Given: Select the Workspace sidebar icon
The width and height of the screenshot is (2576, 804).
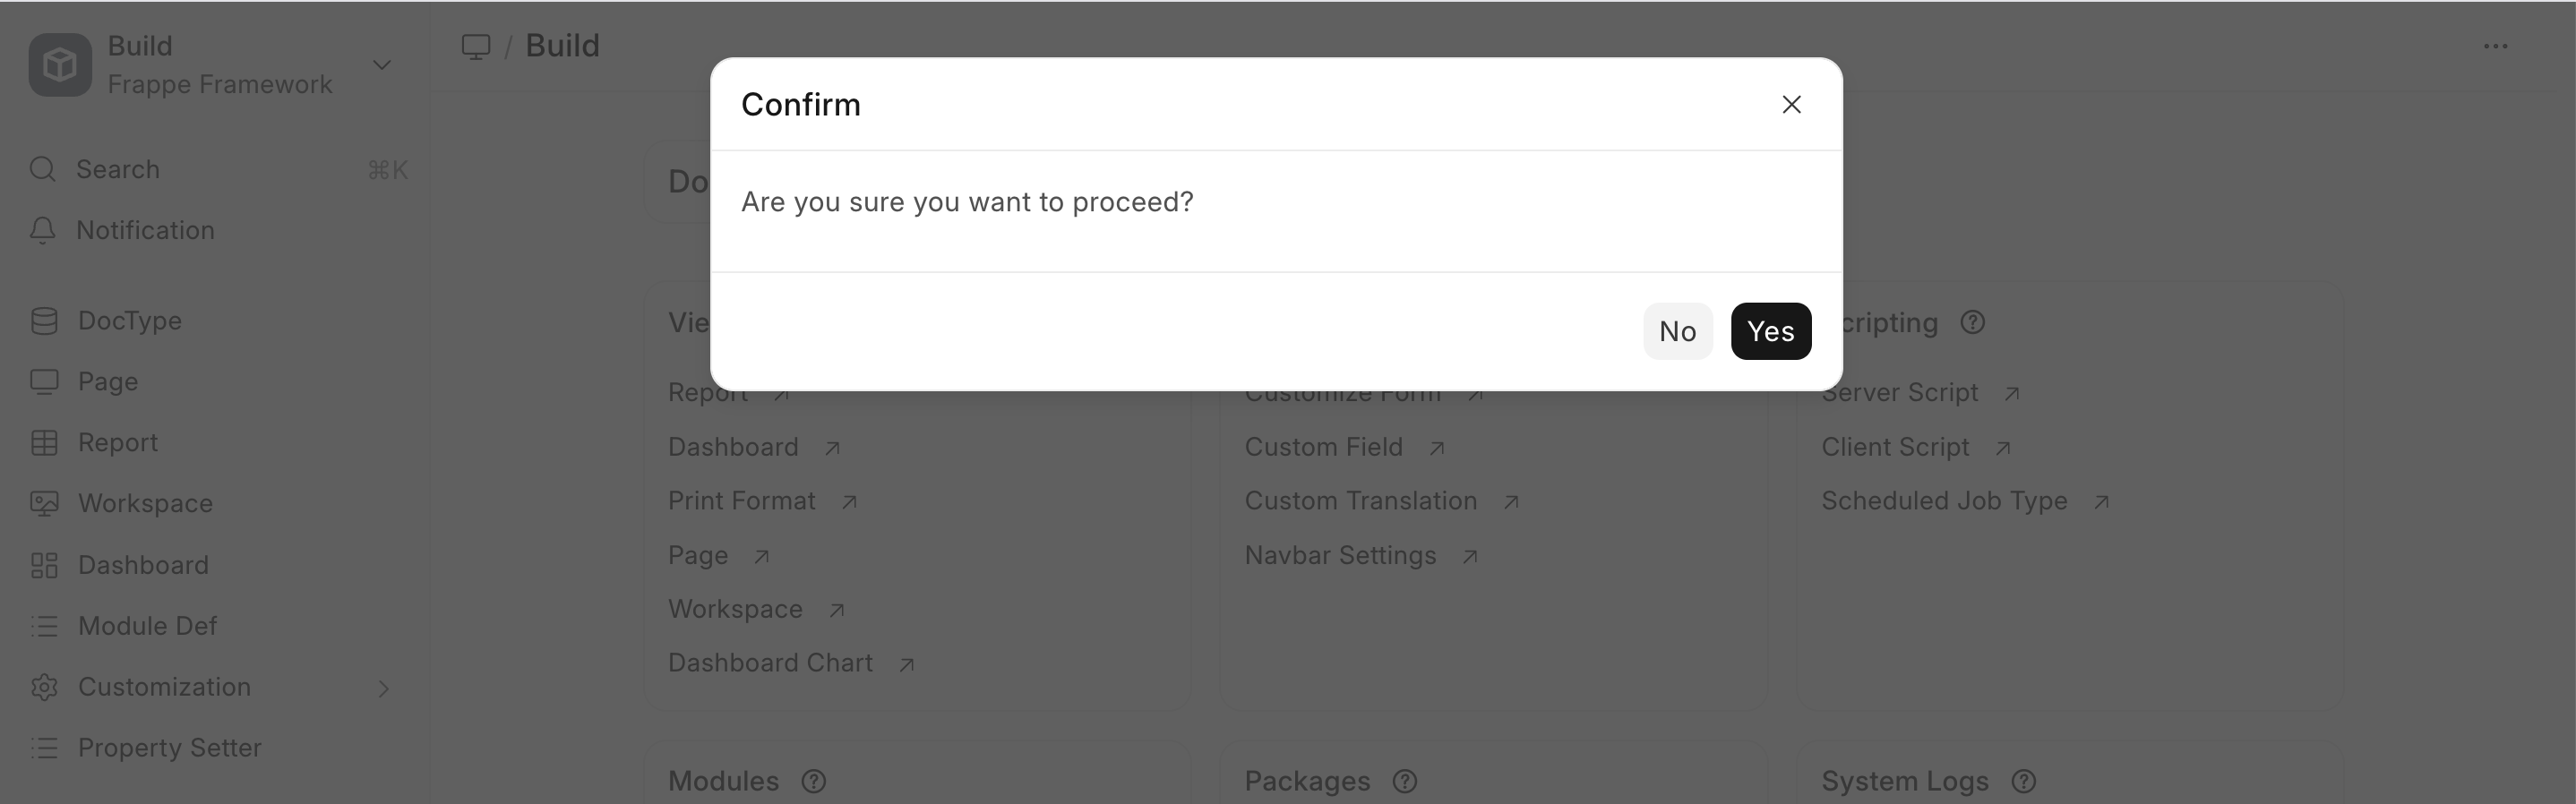Looking at the screenshot, I should coord(44,504).
